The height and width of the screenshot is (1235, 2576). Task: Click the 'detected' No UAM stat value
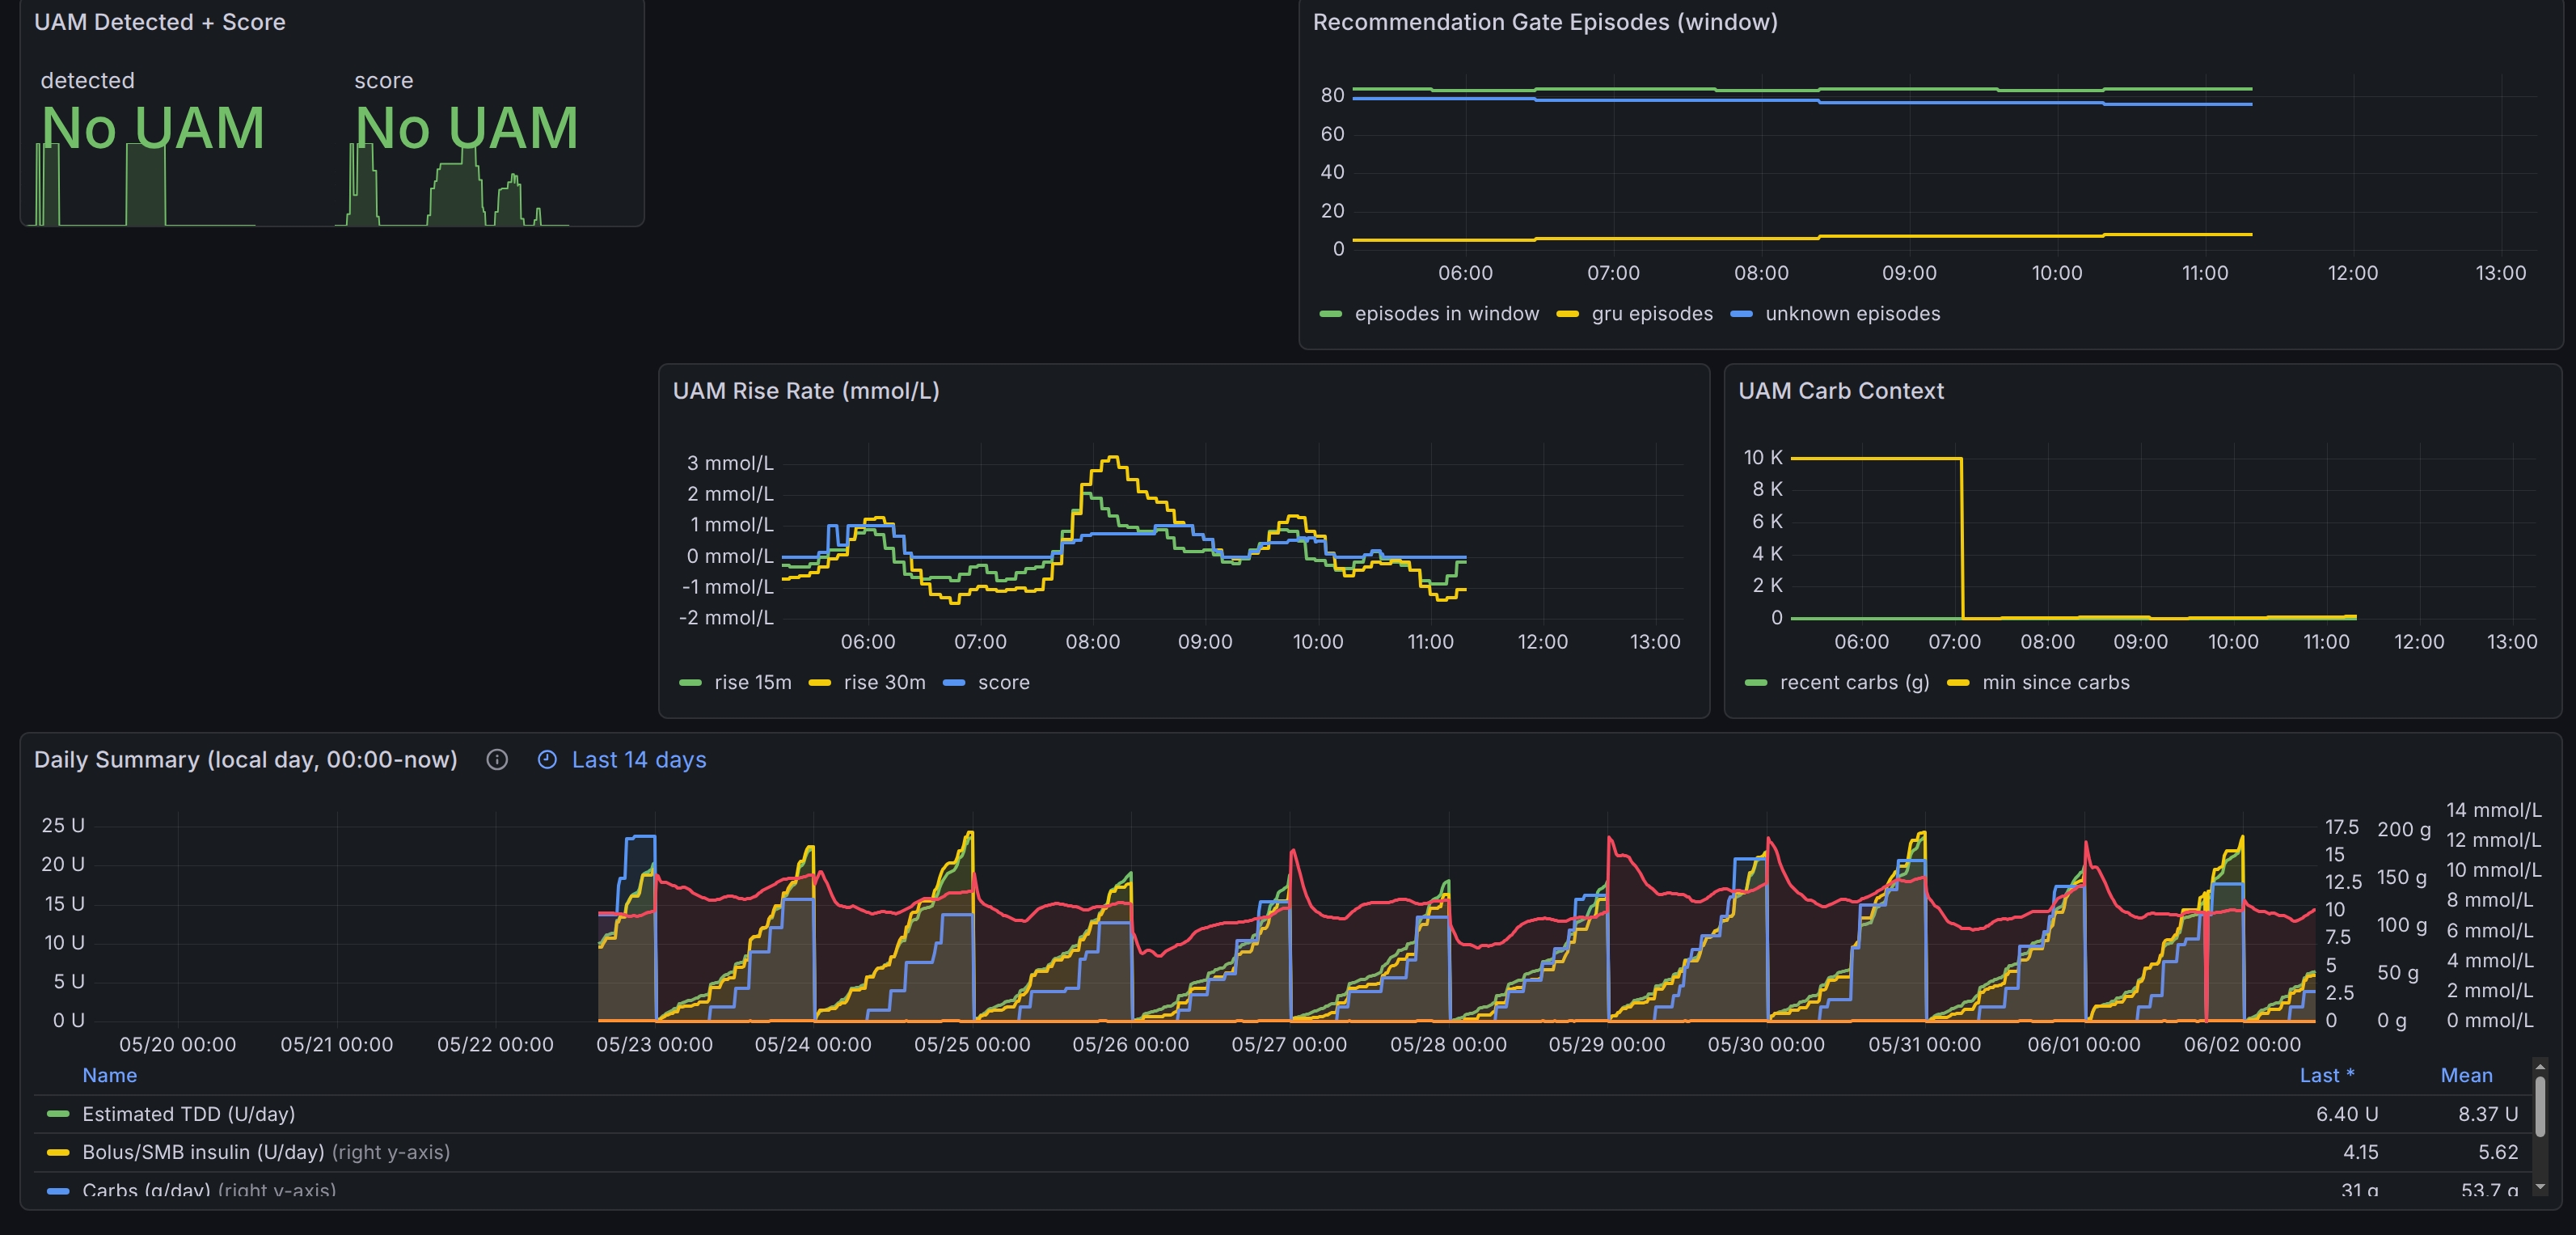[x=152, y=129]
